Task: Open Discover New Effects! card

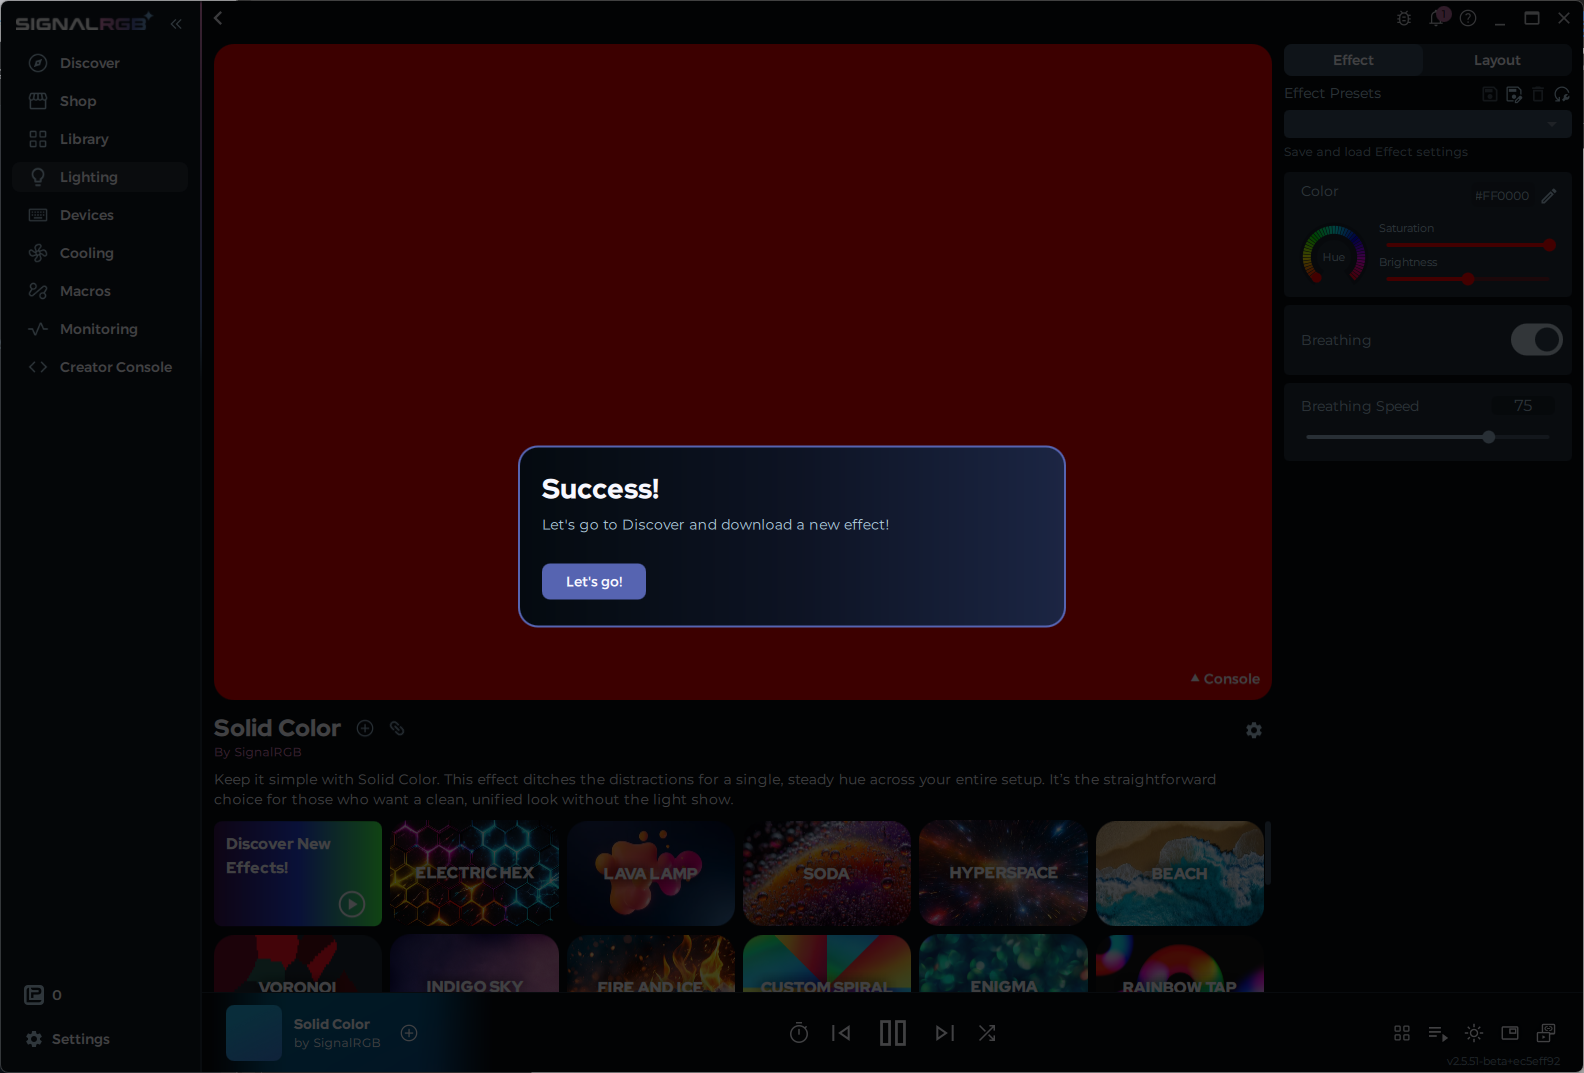Action: (298, 873)
